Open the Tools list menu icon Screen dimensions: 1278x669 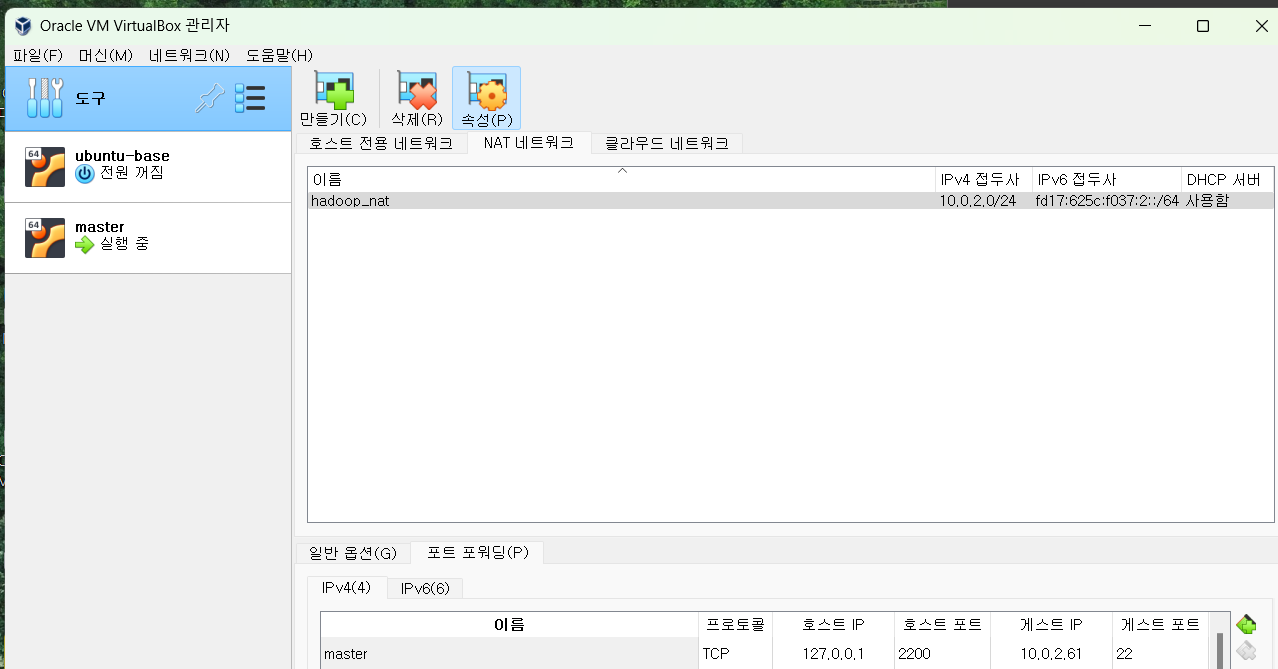pos(250,98)
